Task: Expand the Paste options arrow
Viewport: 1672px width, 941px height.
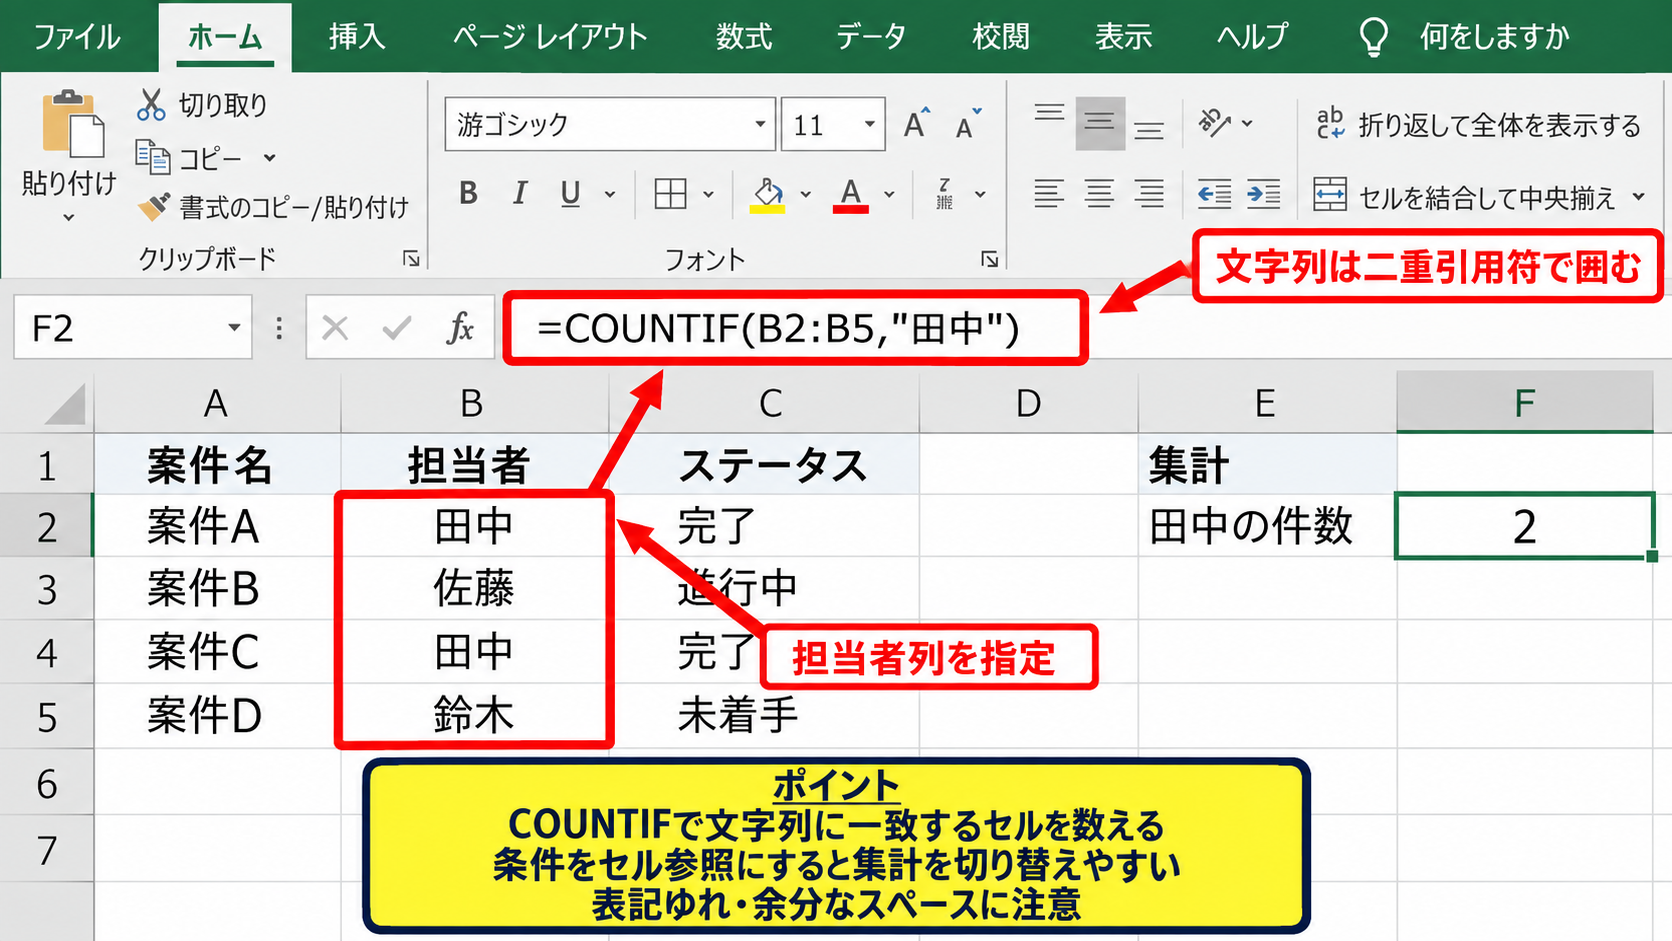Action: tap(68, 218)
